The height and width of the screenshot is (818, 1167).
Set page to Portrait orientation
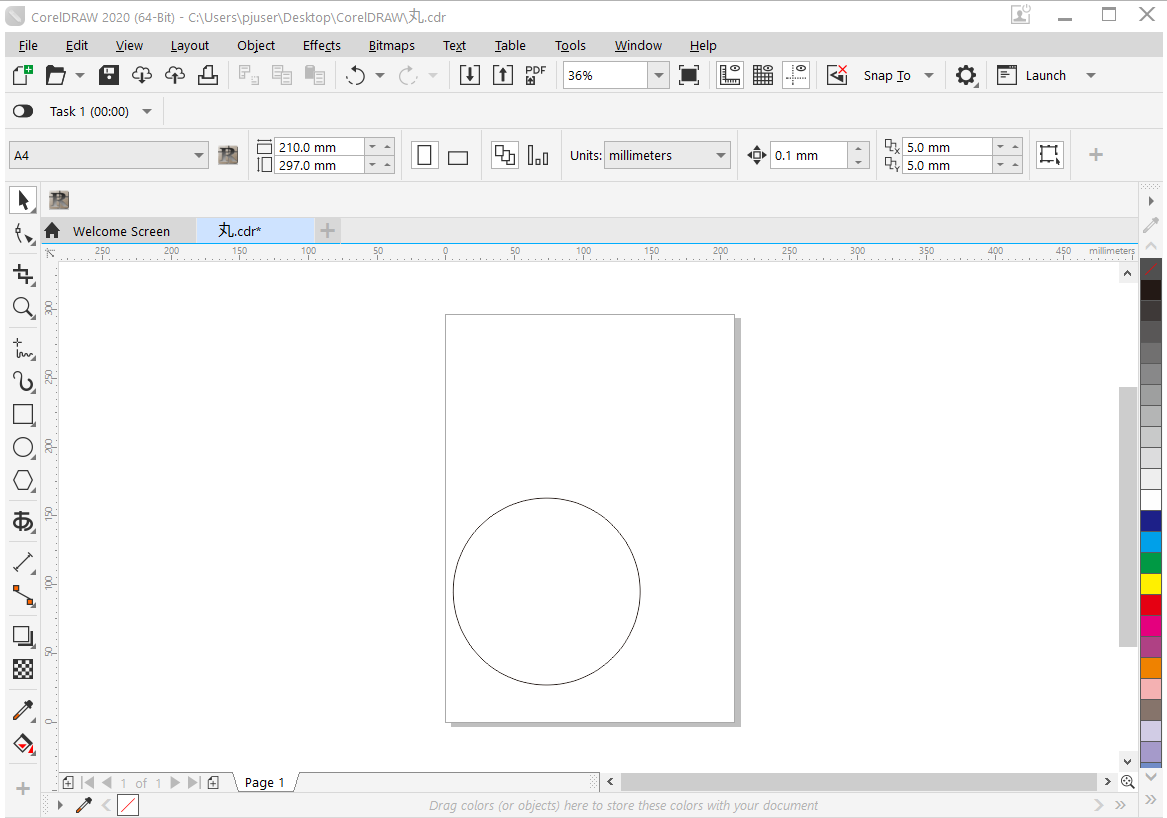424,156
